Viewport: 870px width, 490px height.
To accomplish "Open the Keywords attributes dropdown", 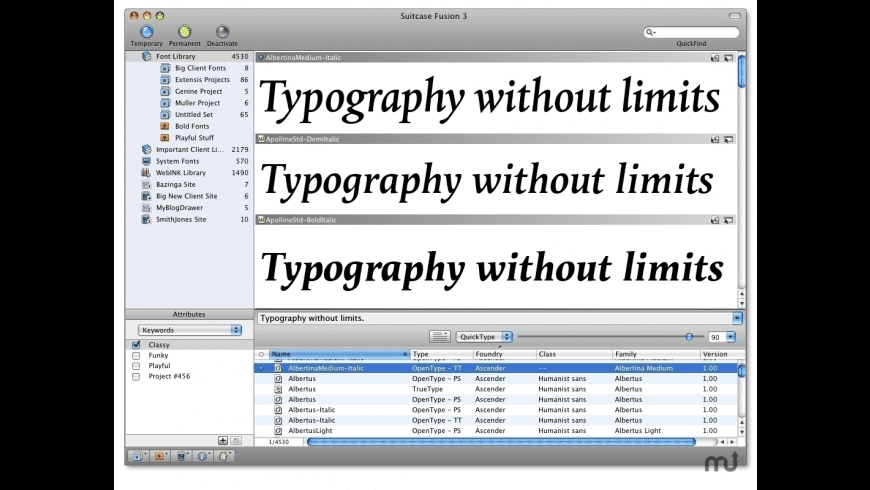I will (x=190, y=330).
